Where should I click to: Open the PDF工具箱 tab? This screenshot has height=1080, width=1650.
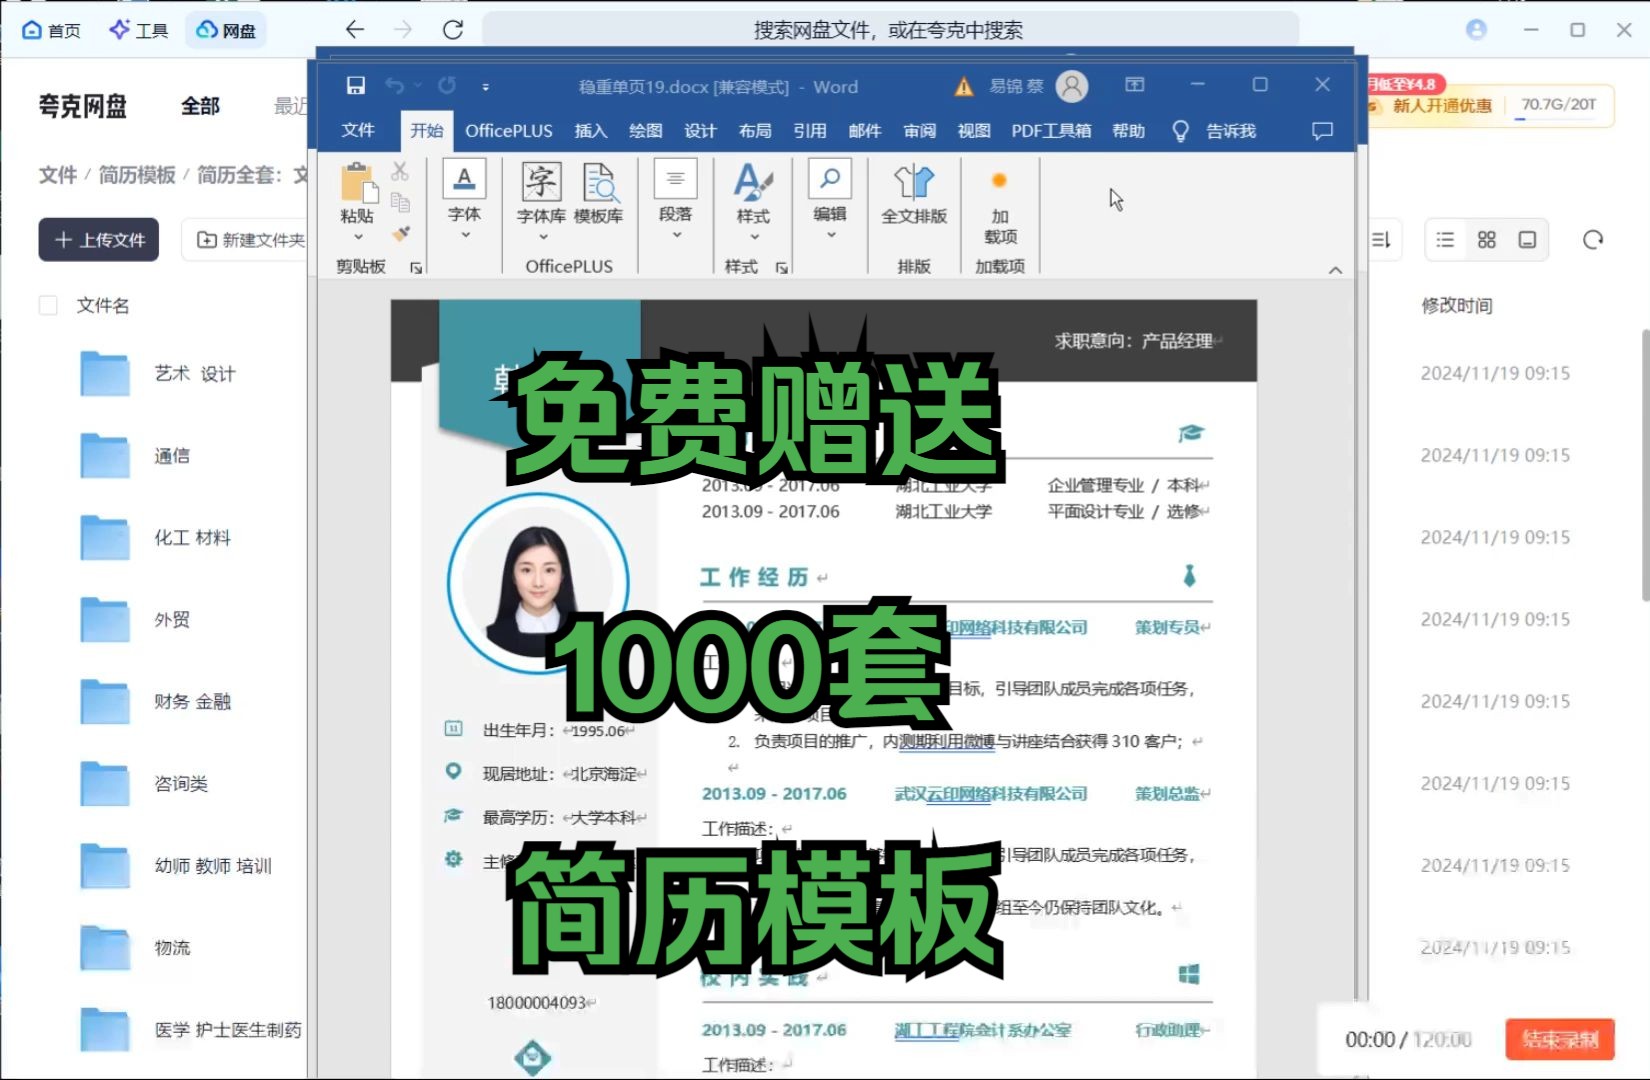[x=1050, y=130]
